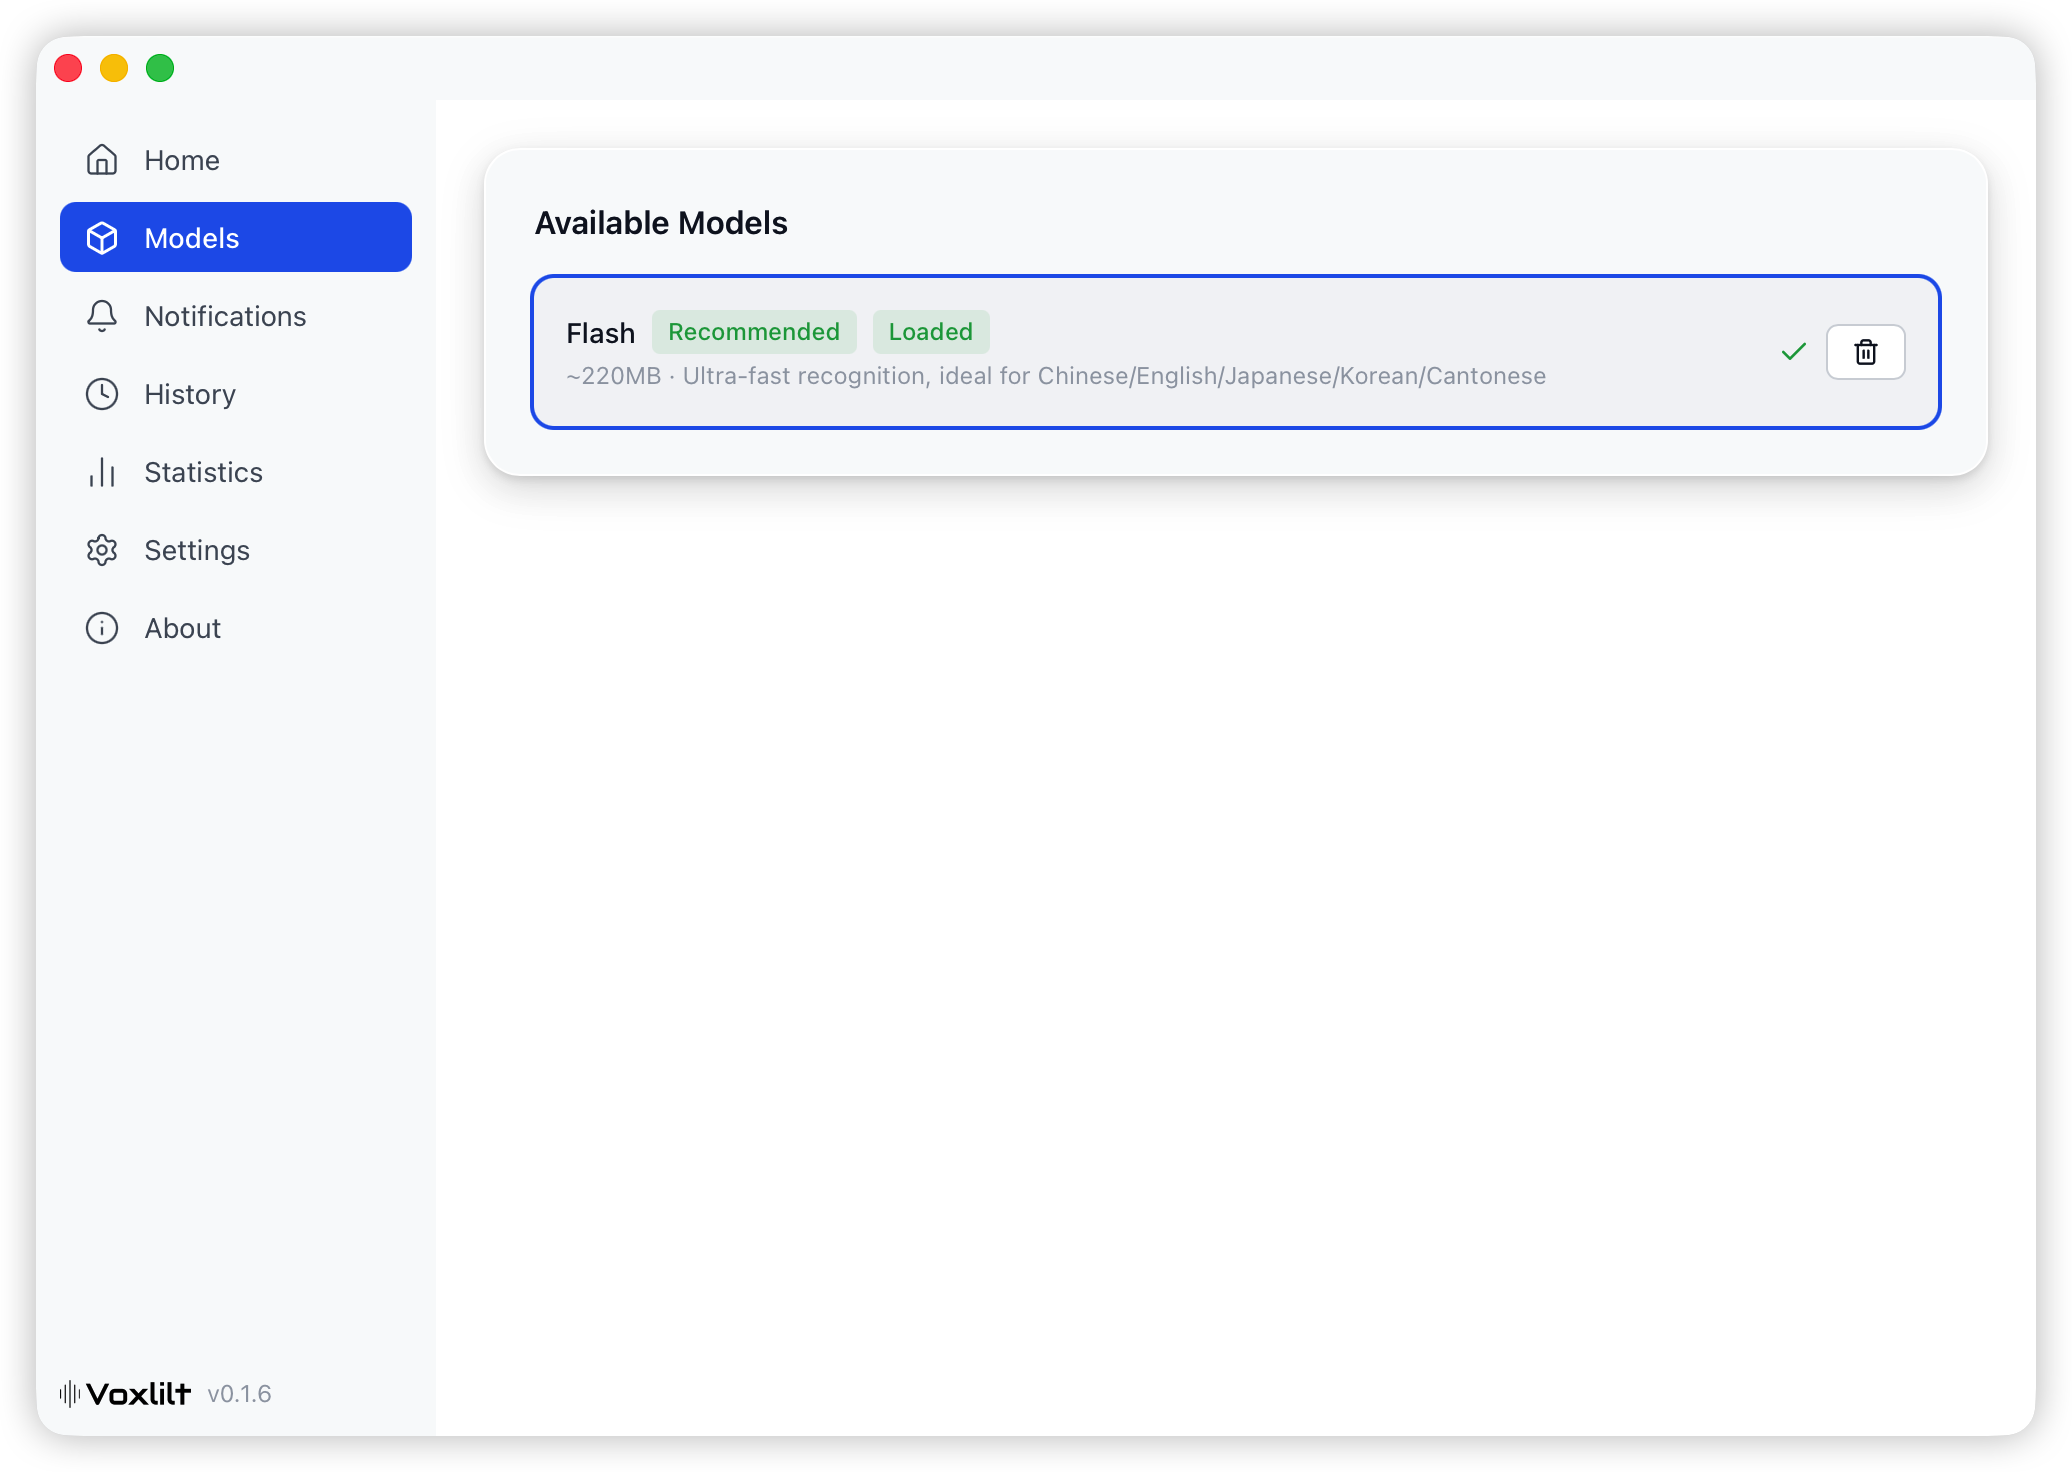Open the Settings label in sidebar
Screen dimensions: 2072x1472
(197, 550)
